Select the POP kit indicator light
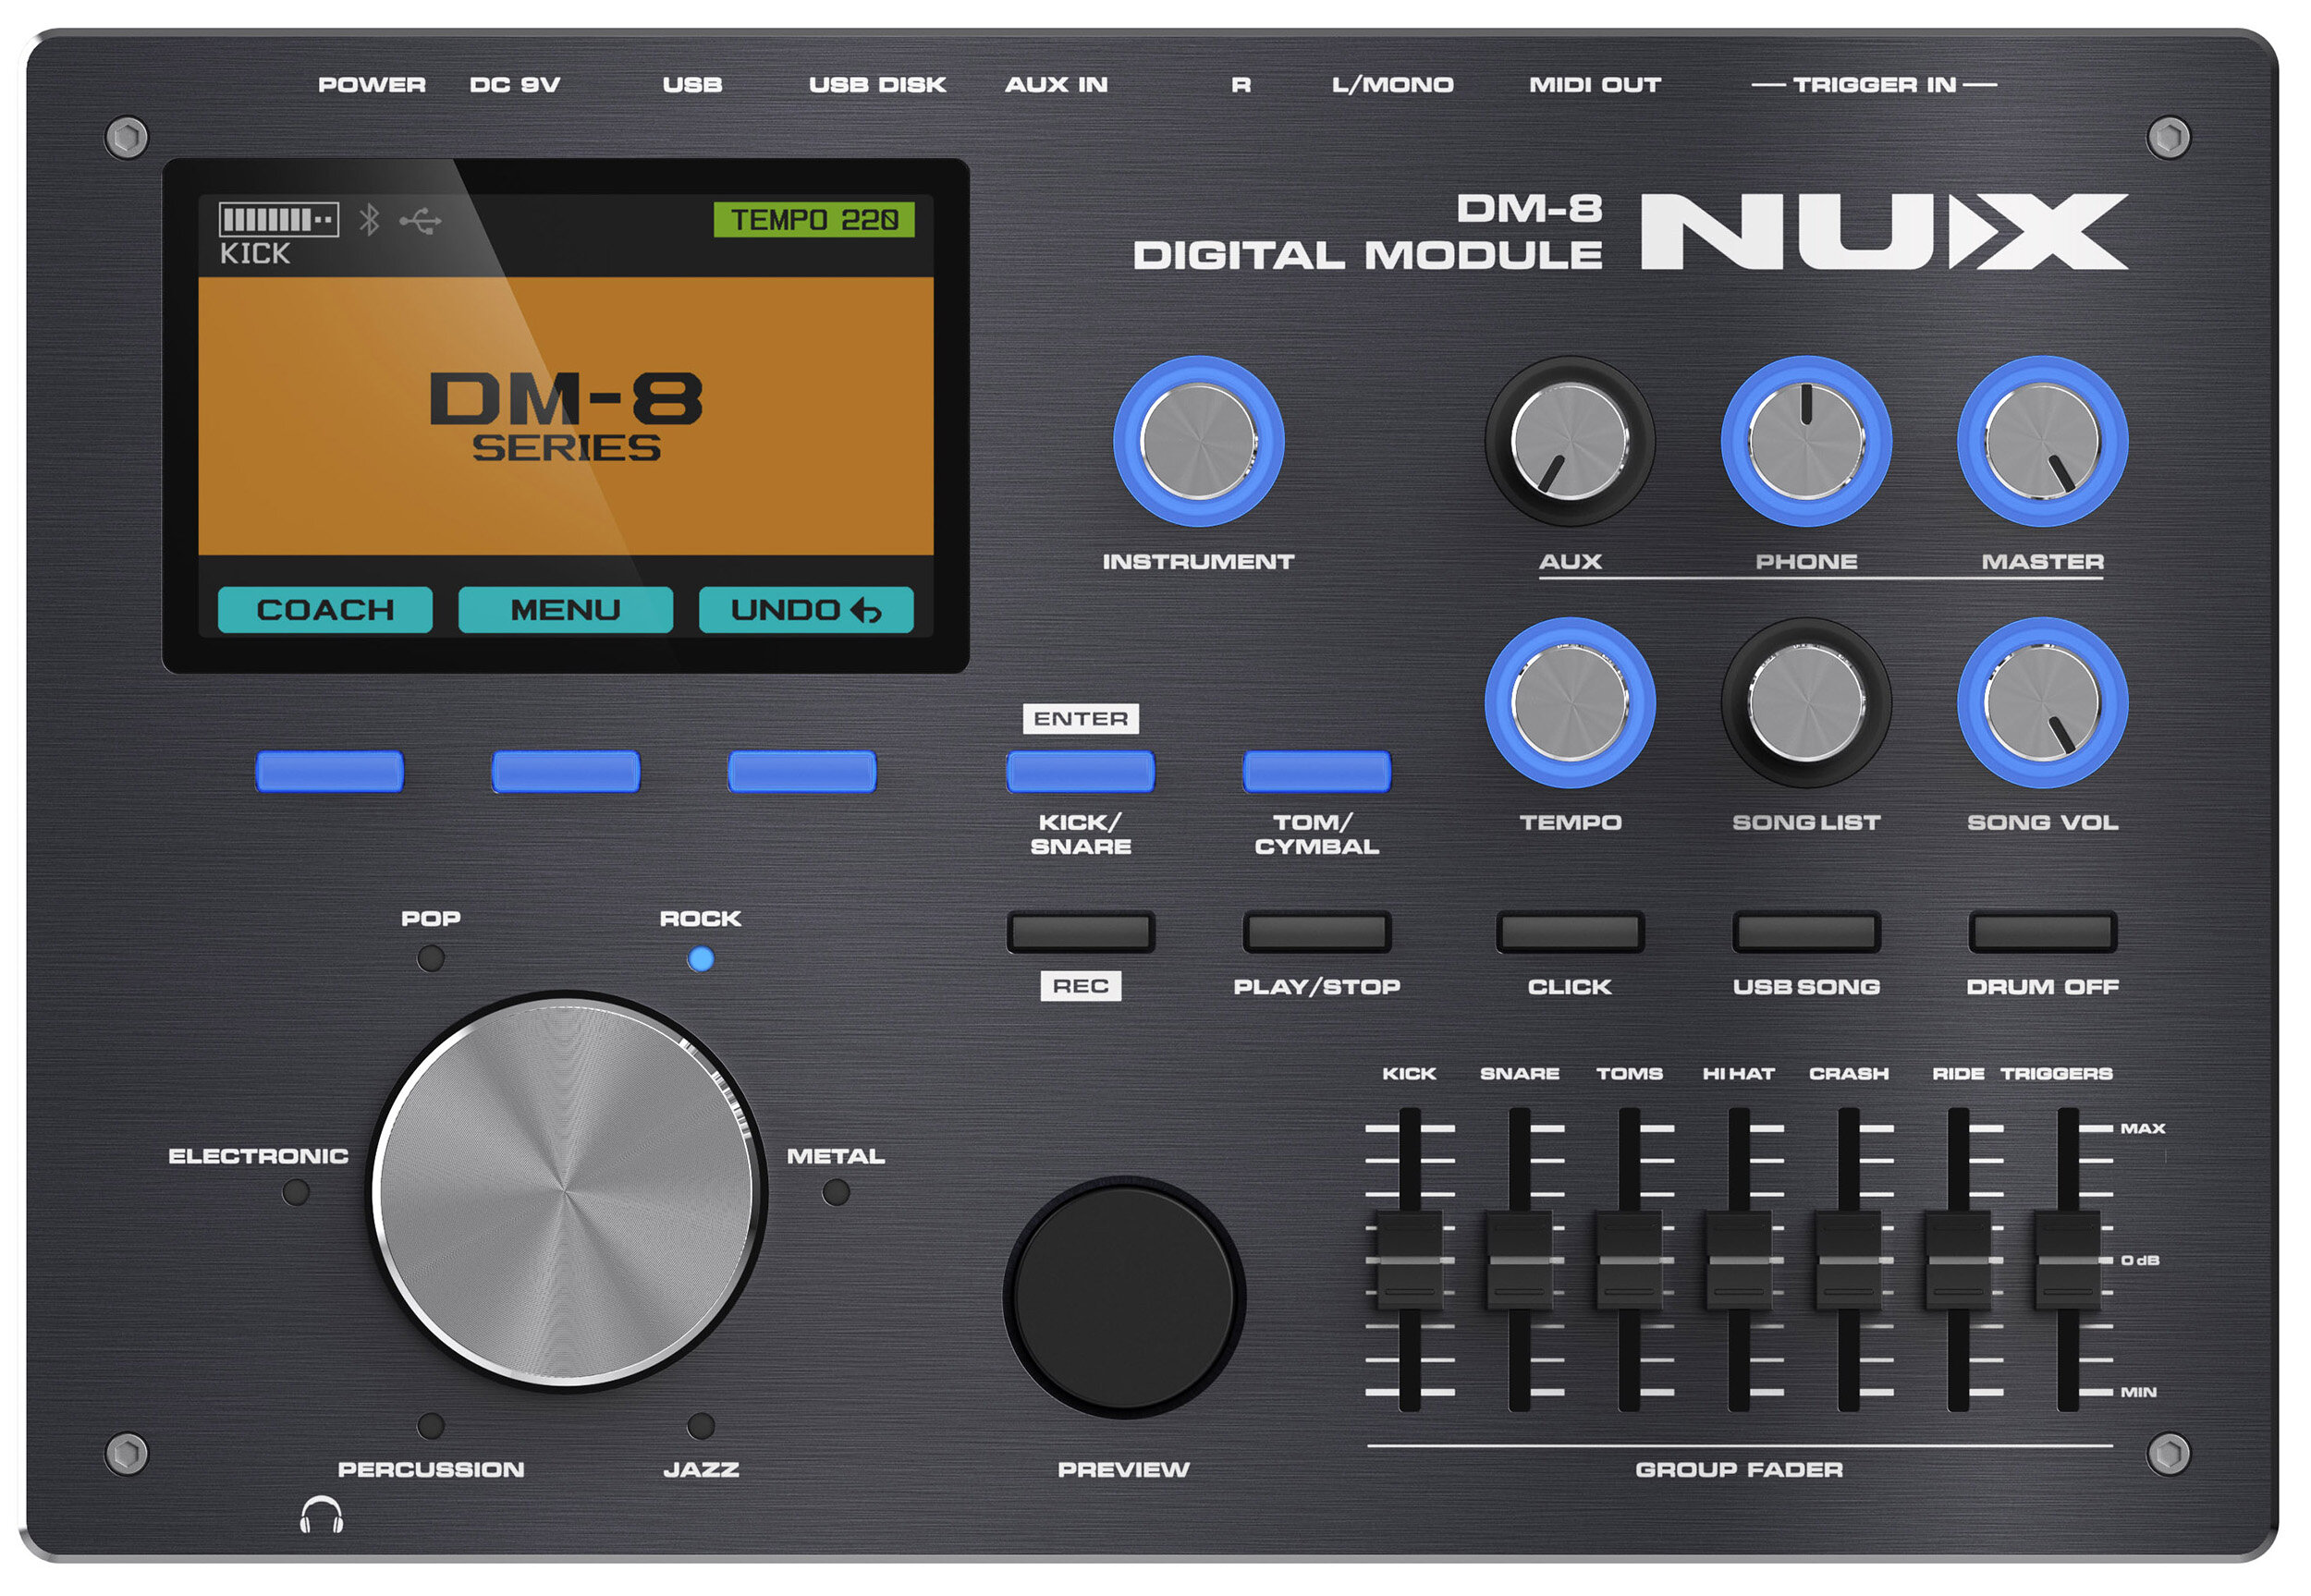 (431, 959)
